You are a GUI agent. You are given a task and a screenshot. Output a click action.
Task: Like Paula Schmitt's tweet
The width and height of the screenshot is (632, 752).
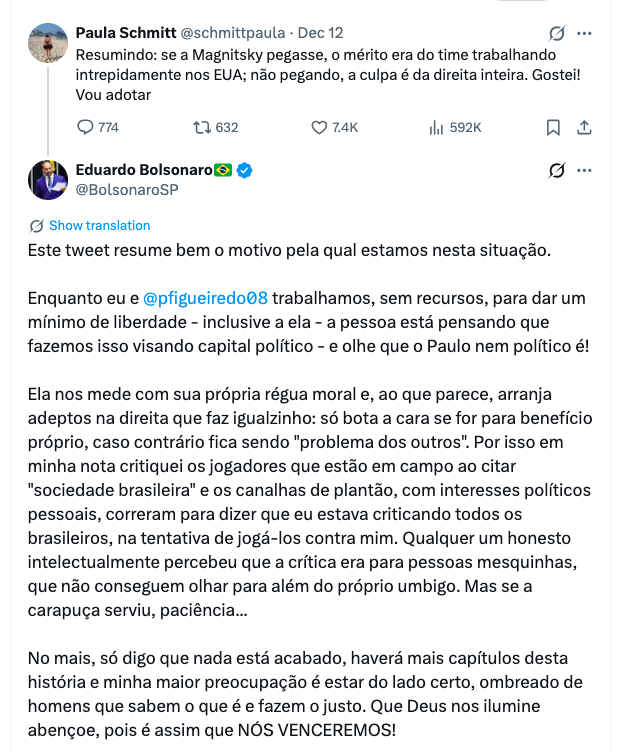[320, 127]
